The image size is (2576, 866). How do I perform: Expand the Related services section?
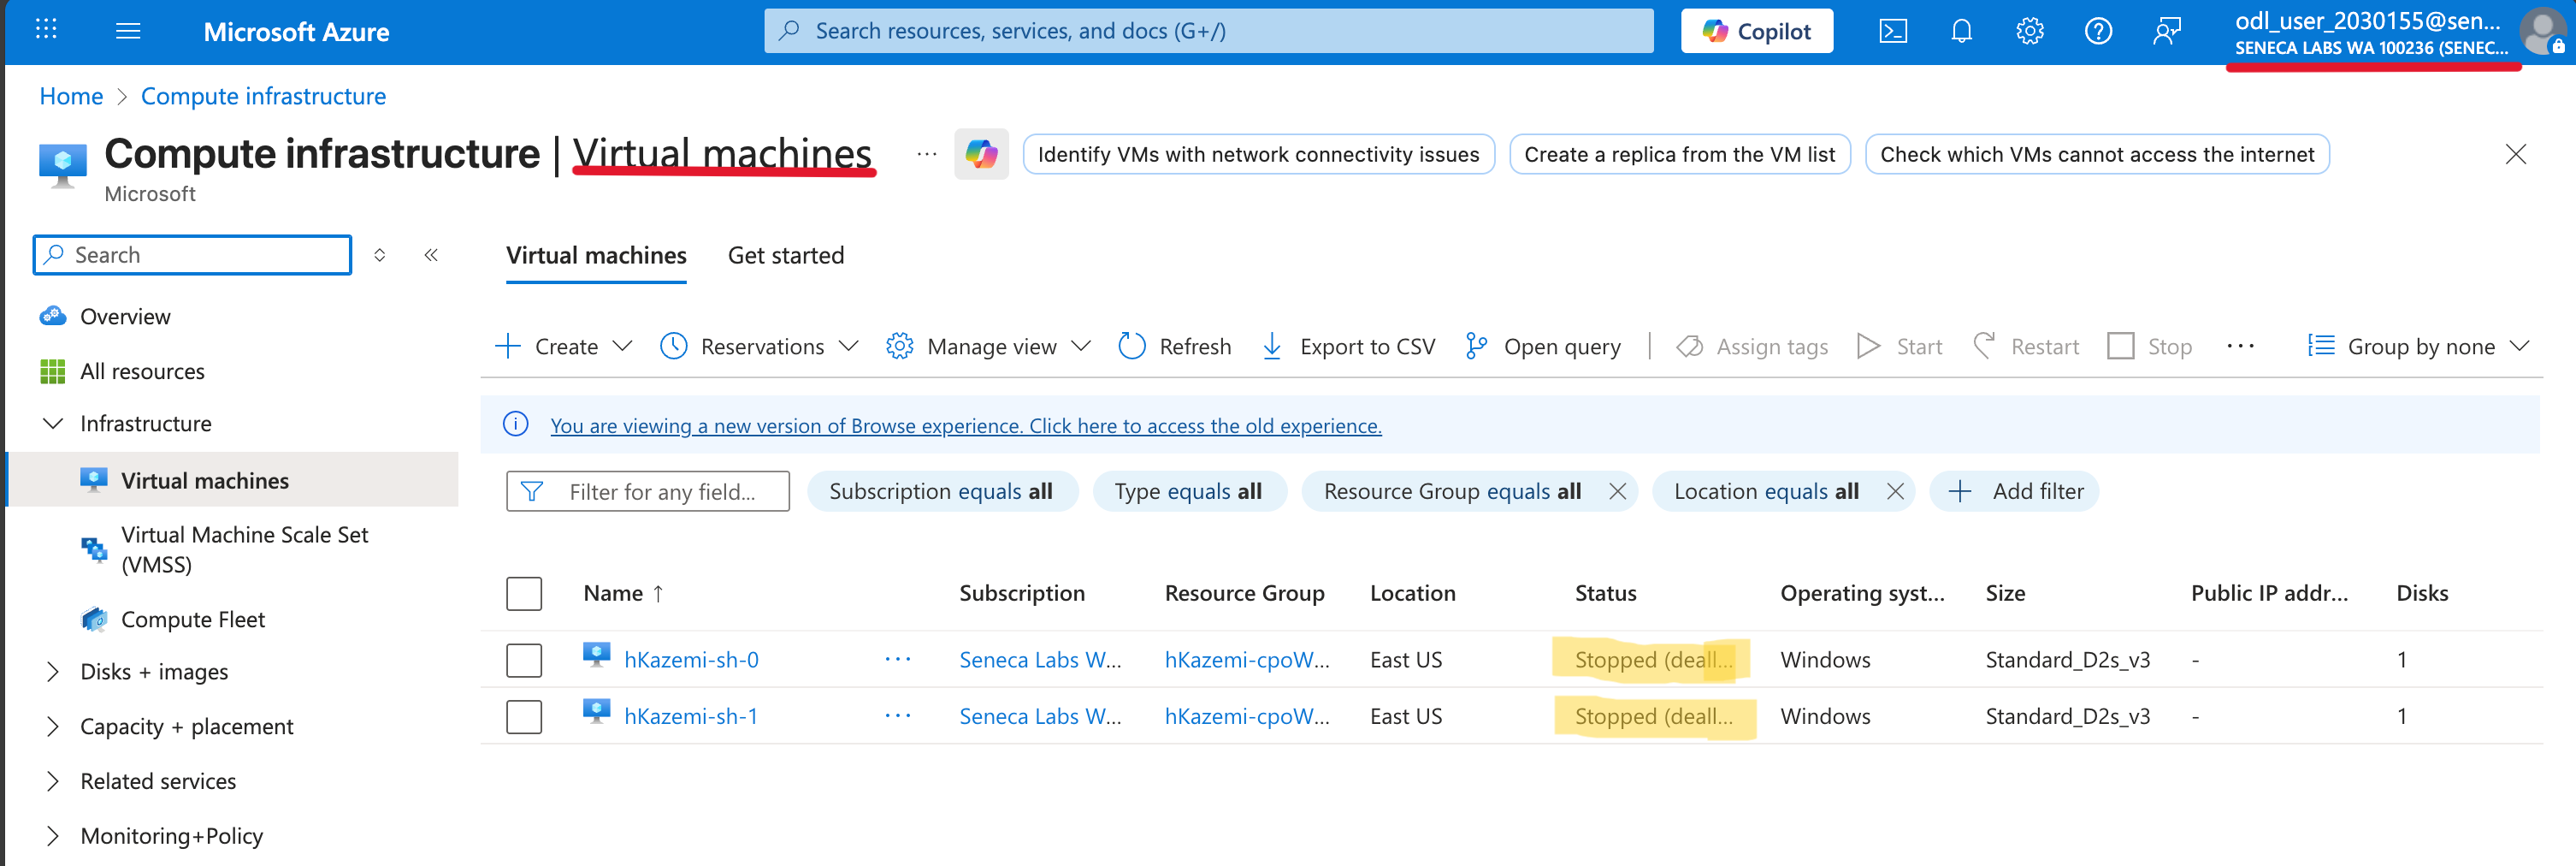coord(53,781)
